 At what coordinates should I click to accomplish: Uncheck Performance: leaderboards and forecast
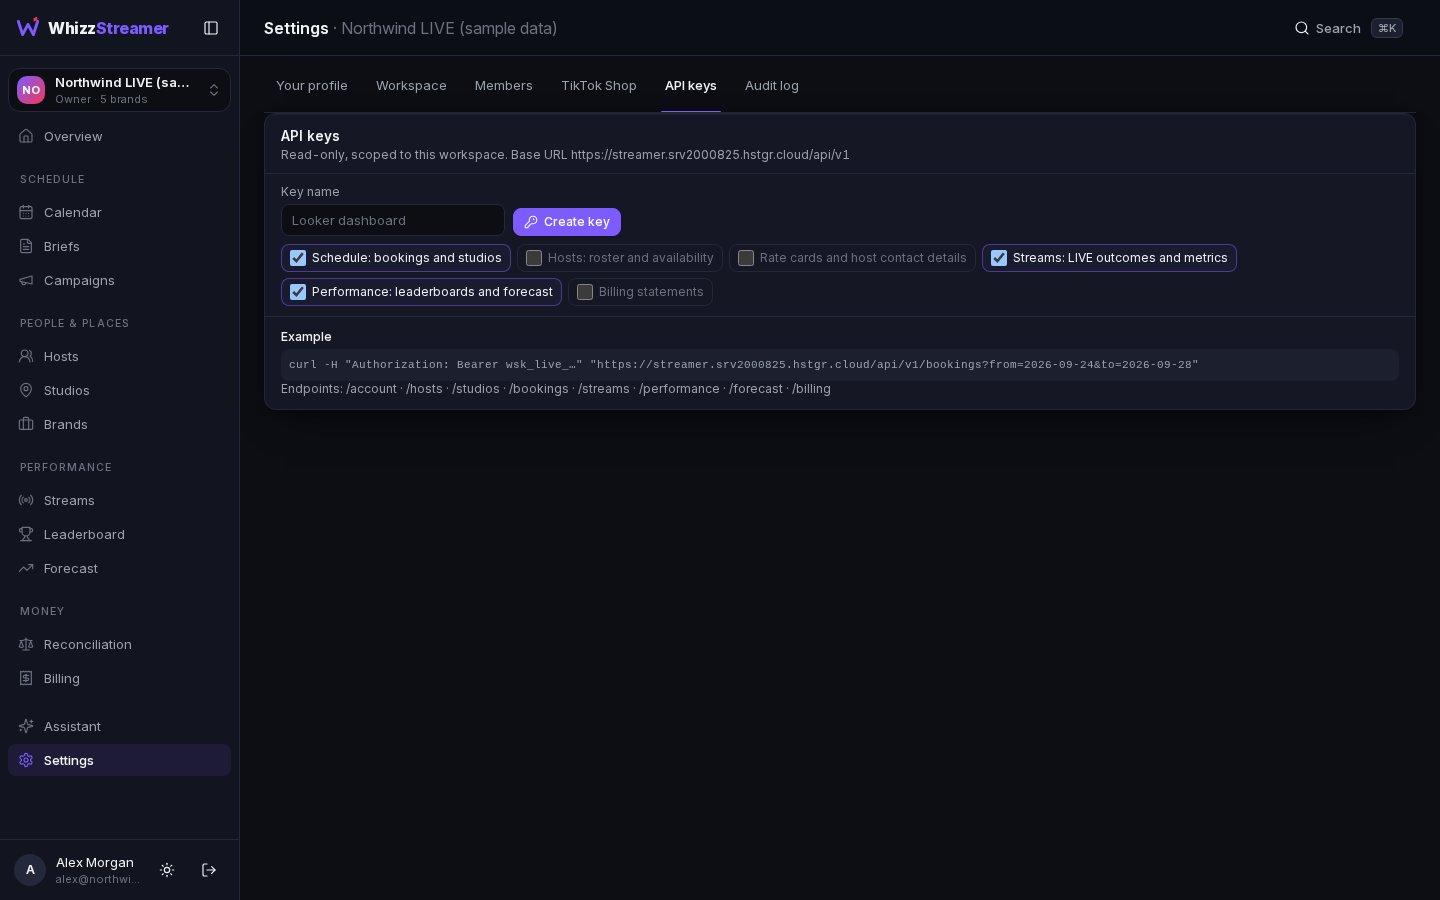(x=298, y=292)
